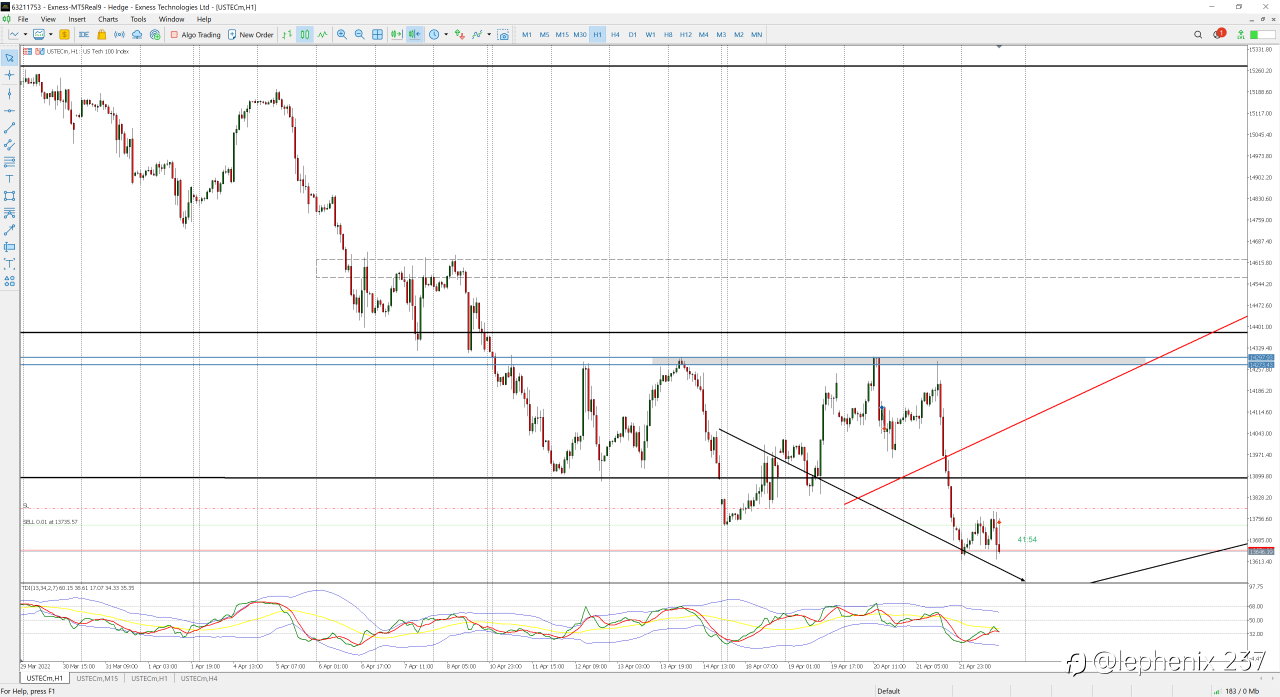The height and width of the screenshot is (697, 1280).
Task: Expand the indicators list dropdown
Action: pos(489,34)
